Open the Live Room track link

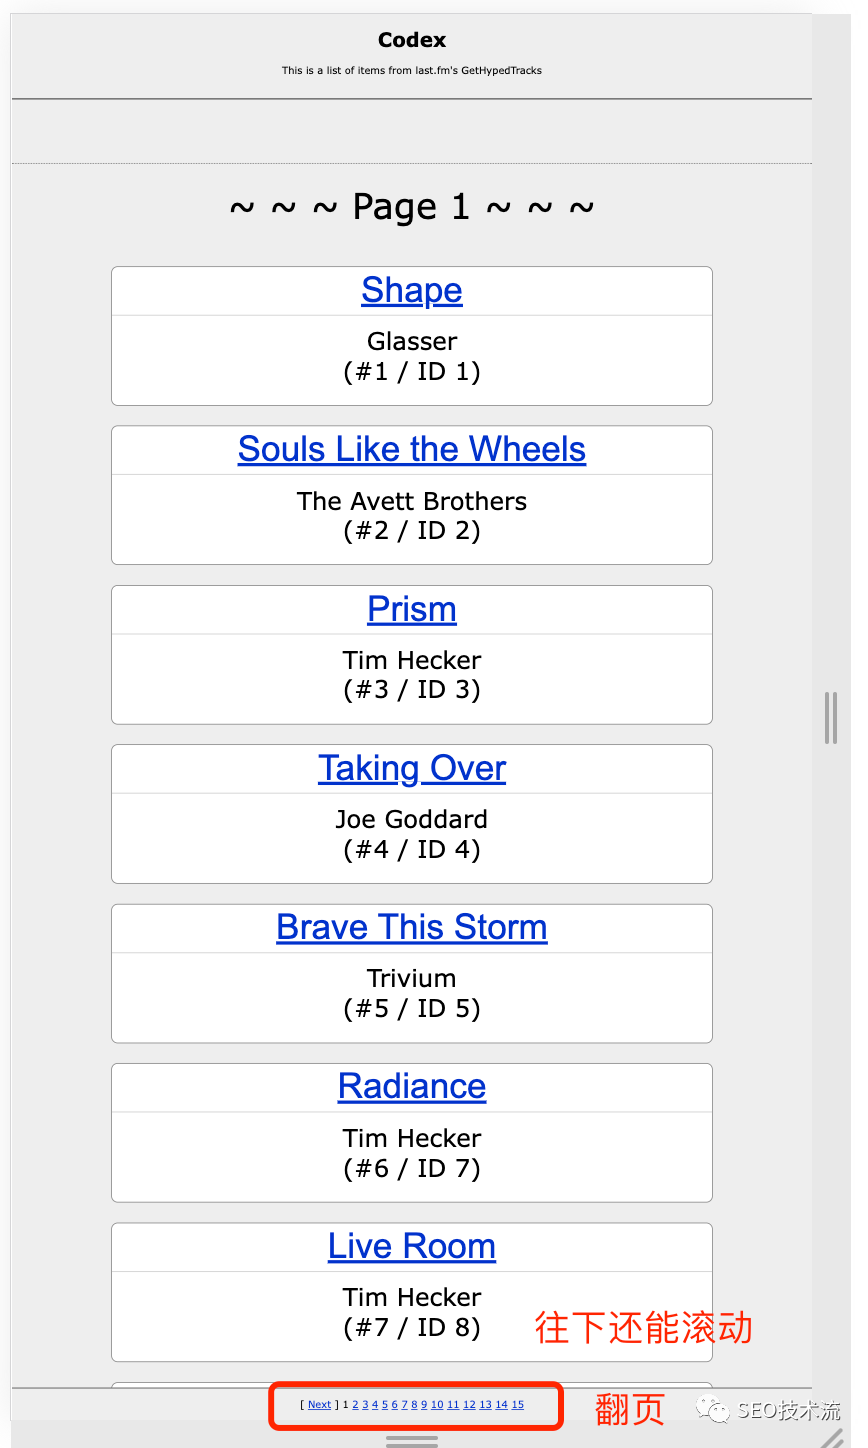tap(411, 1246)
